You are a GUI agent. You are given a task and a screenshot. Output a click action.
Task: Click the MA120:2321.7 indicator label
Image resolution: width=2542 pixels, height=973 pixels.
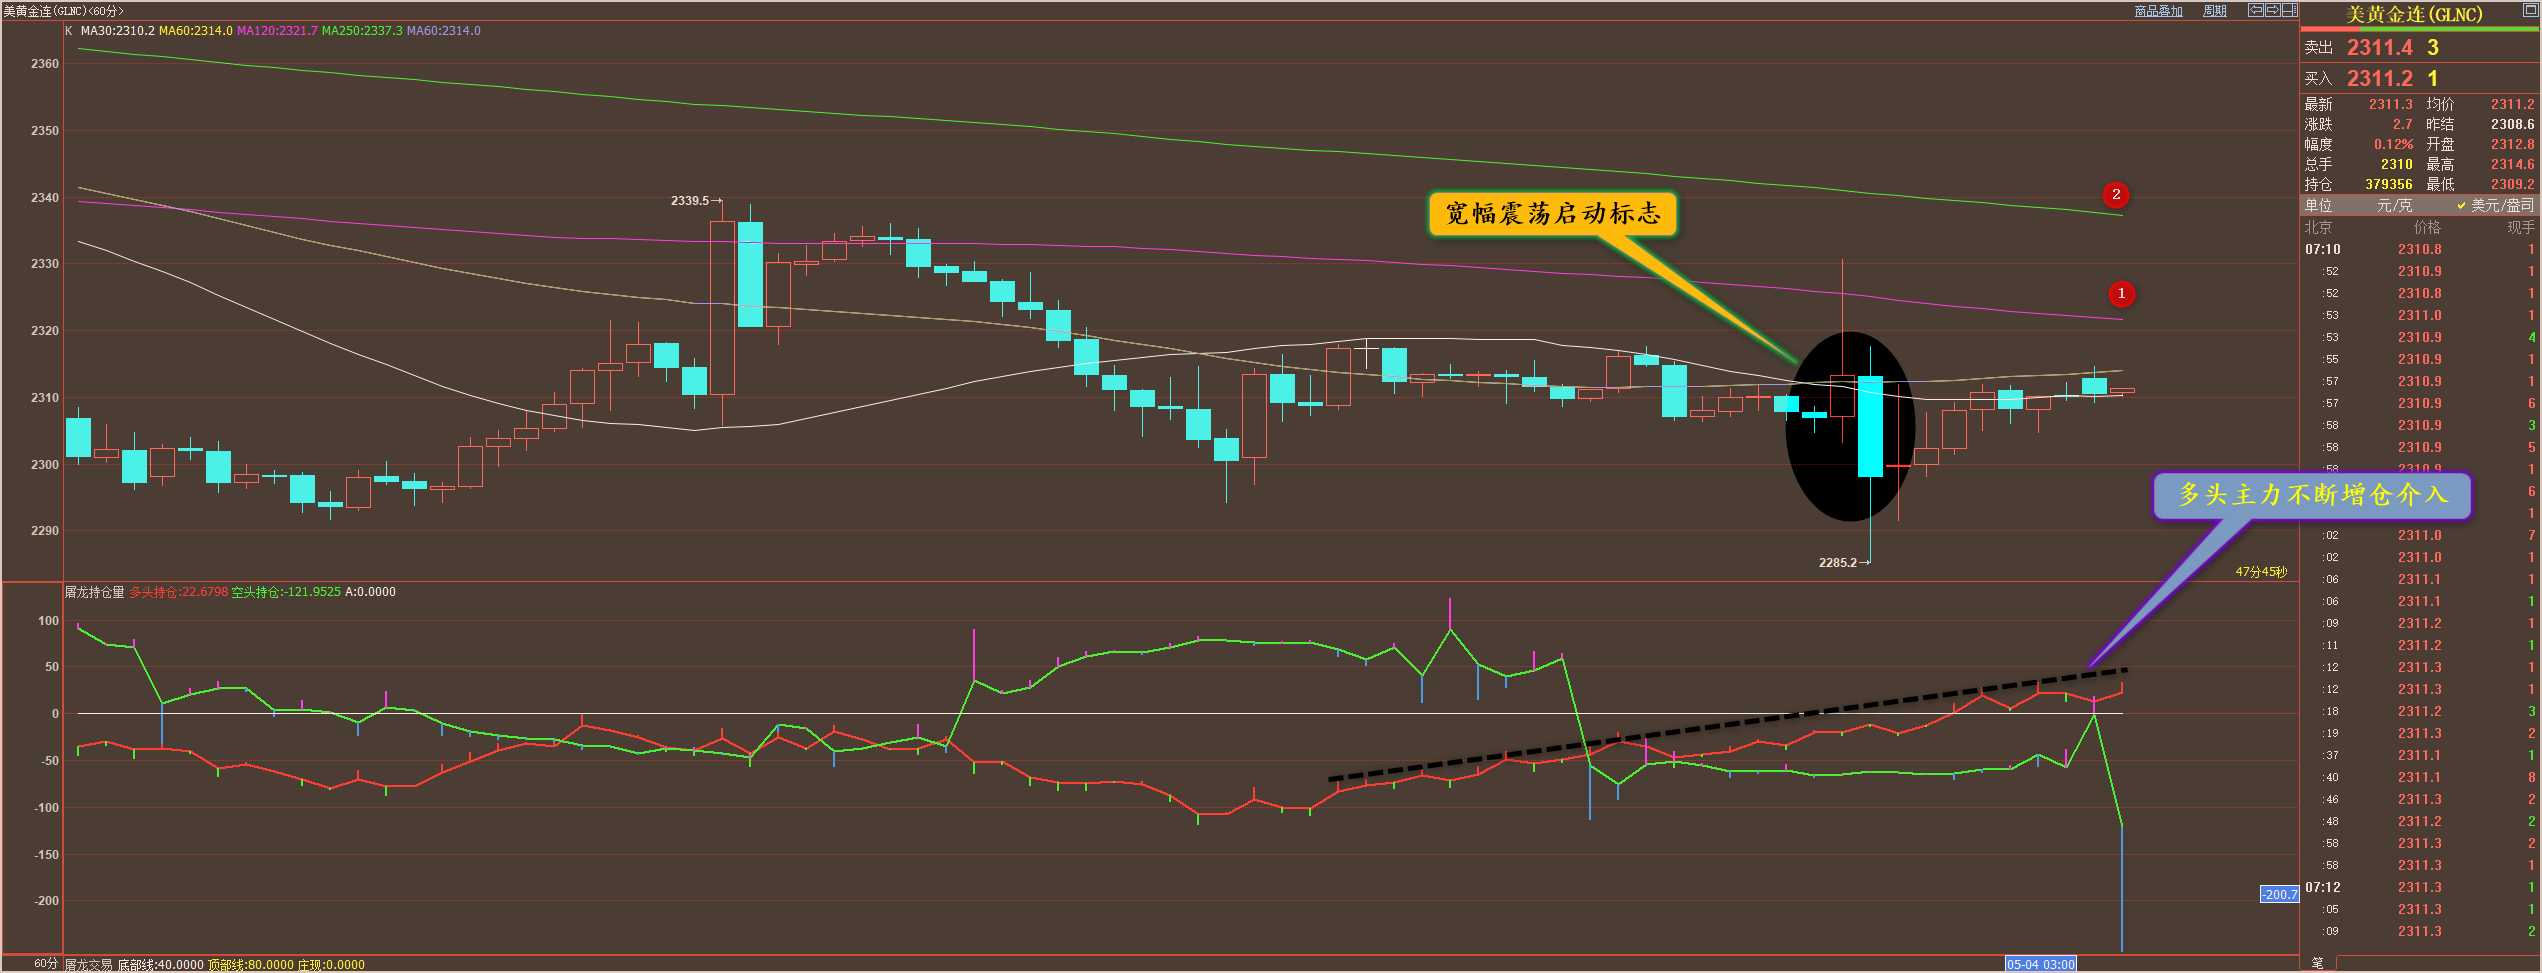click(x=277, y=31)
